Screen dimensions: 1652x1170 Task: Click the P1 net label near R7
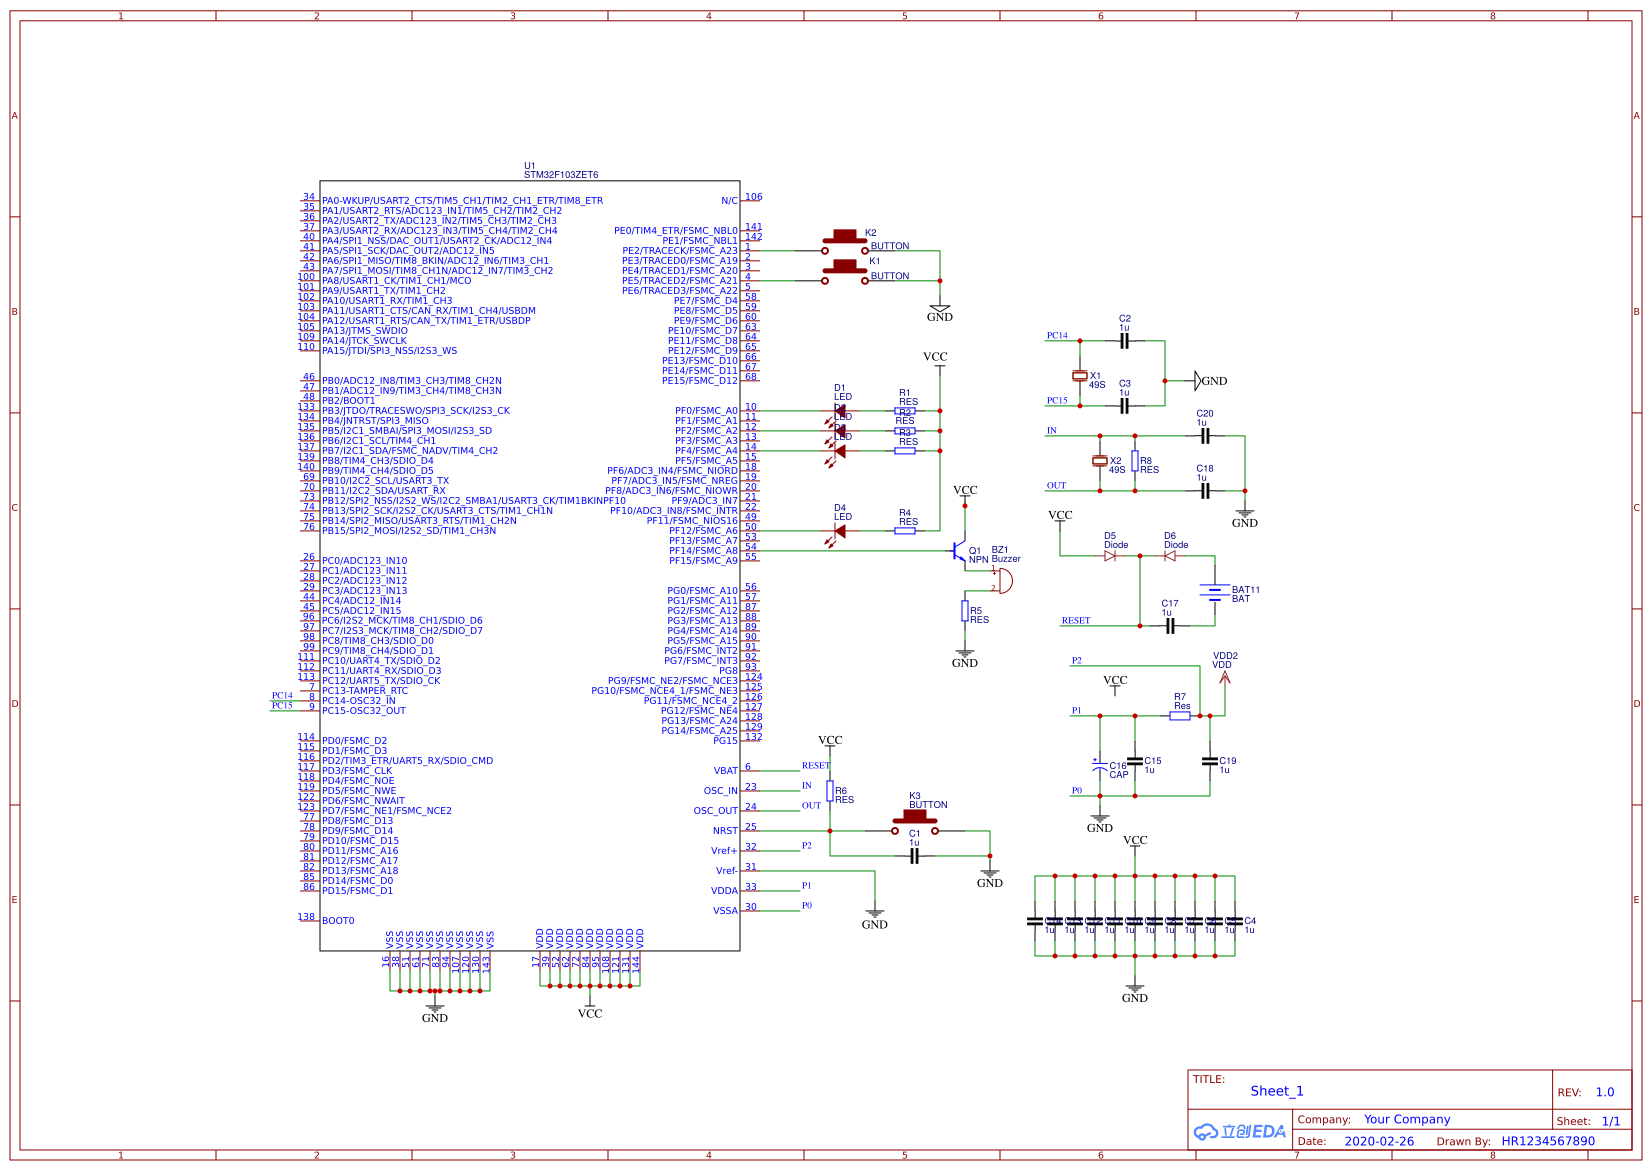tap(1077, 711)
